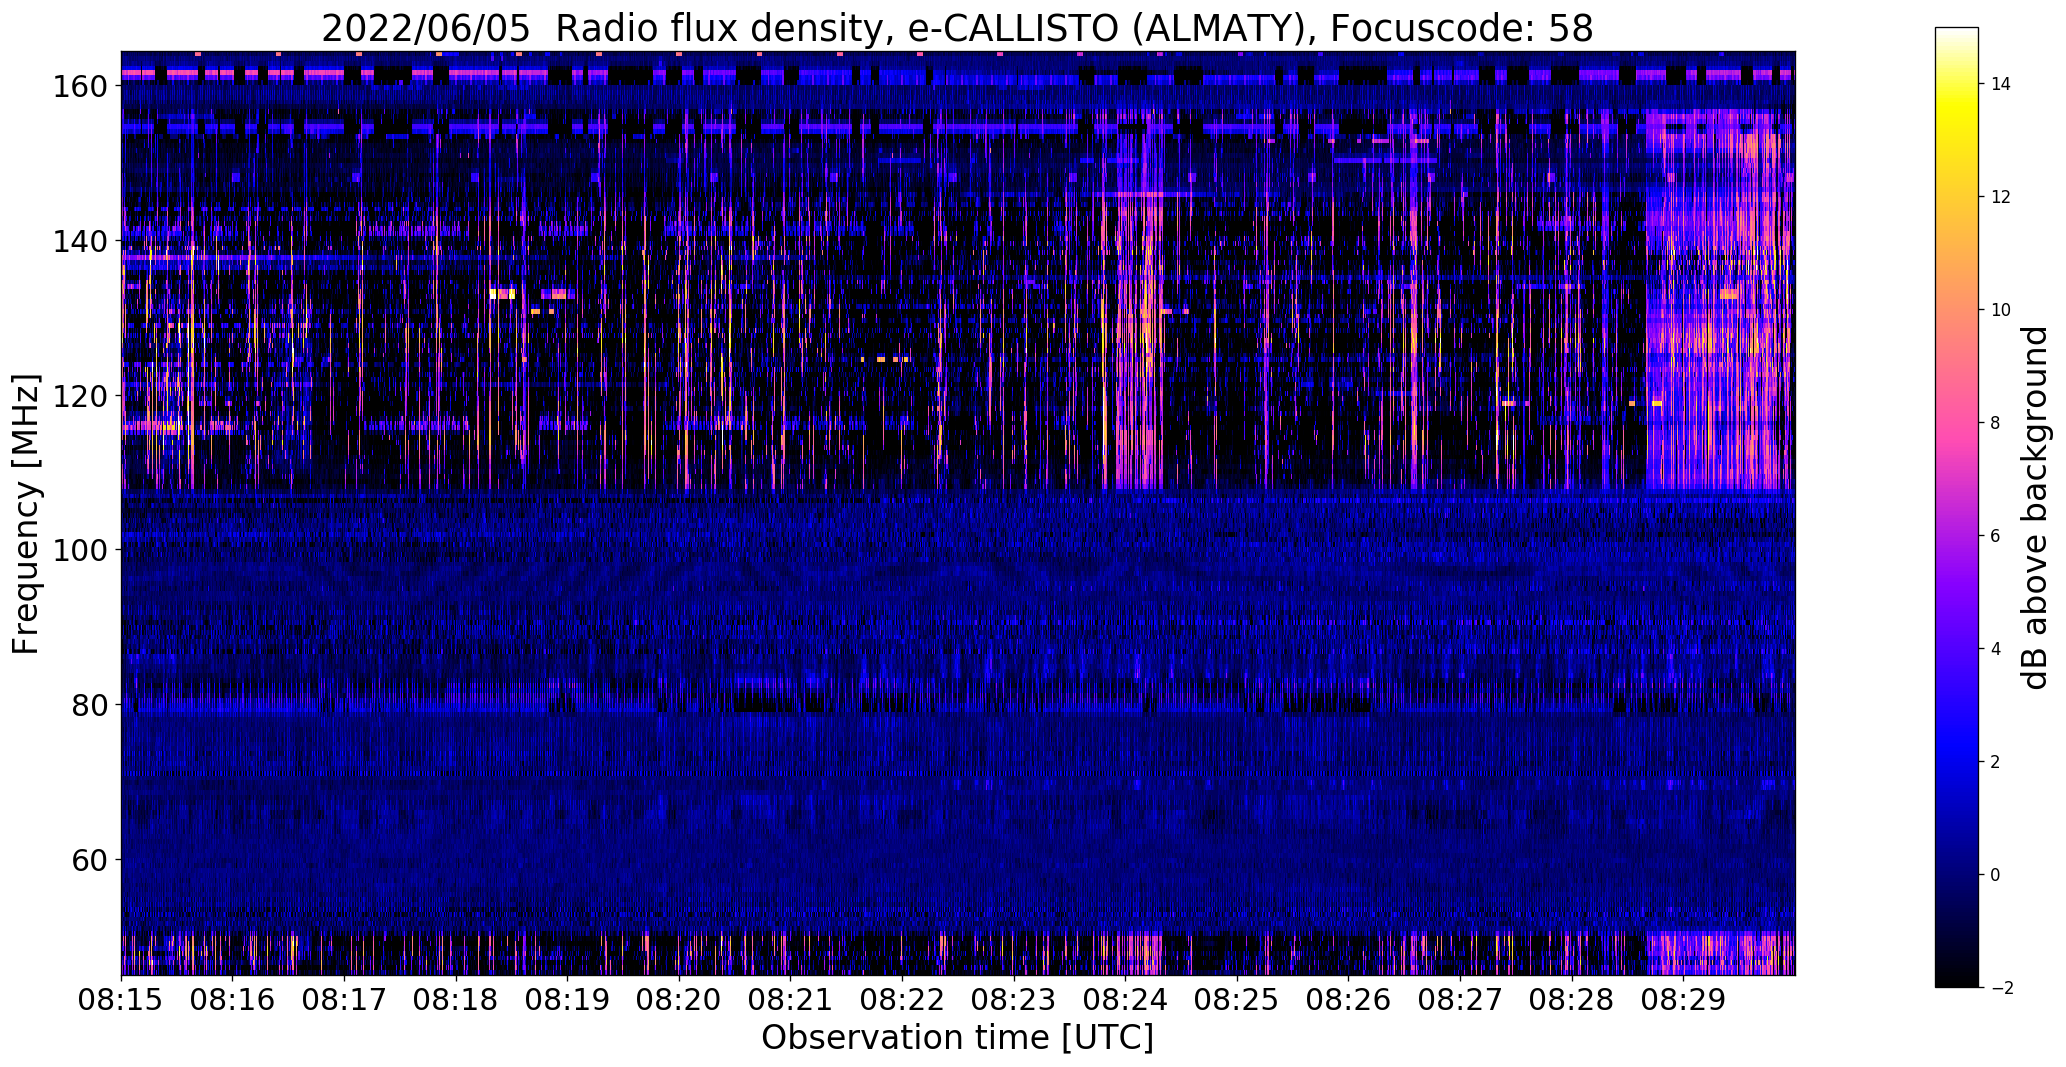Screen dimensions: 2066x1067
Task: Click the colorbar tick label −2
Action: [2001, 988]
